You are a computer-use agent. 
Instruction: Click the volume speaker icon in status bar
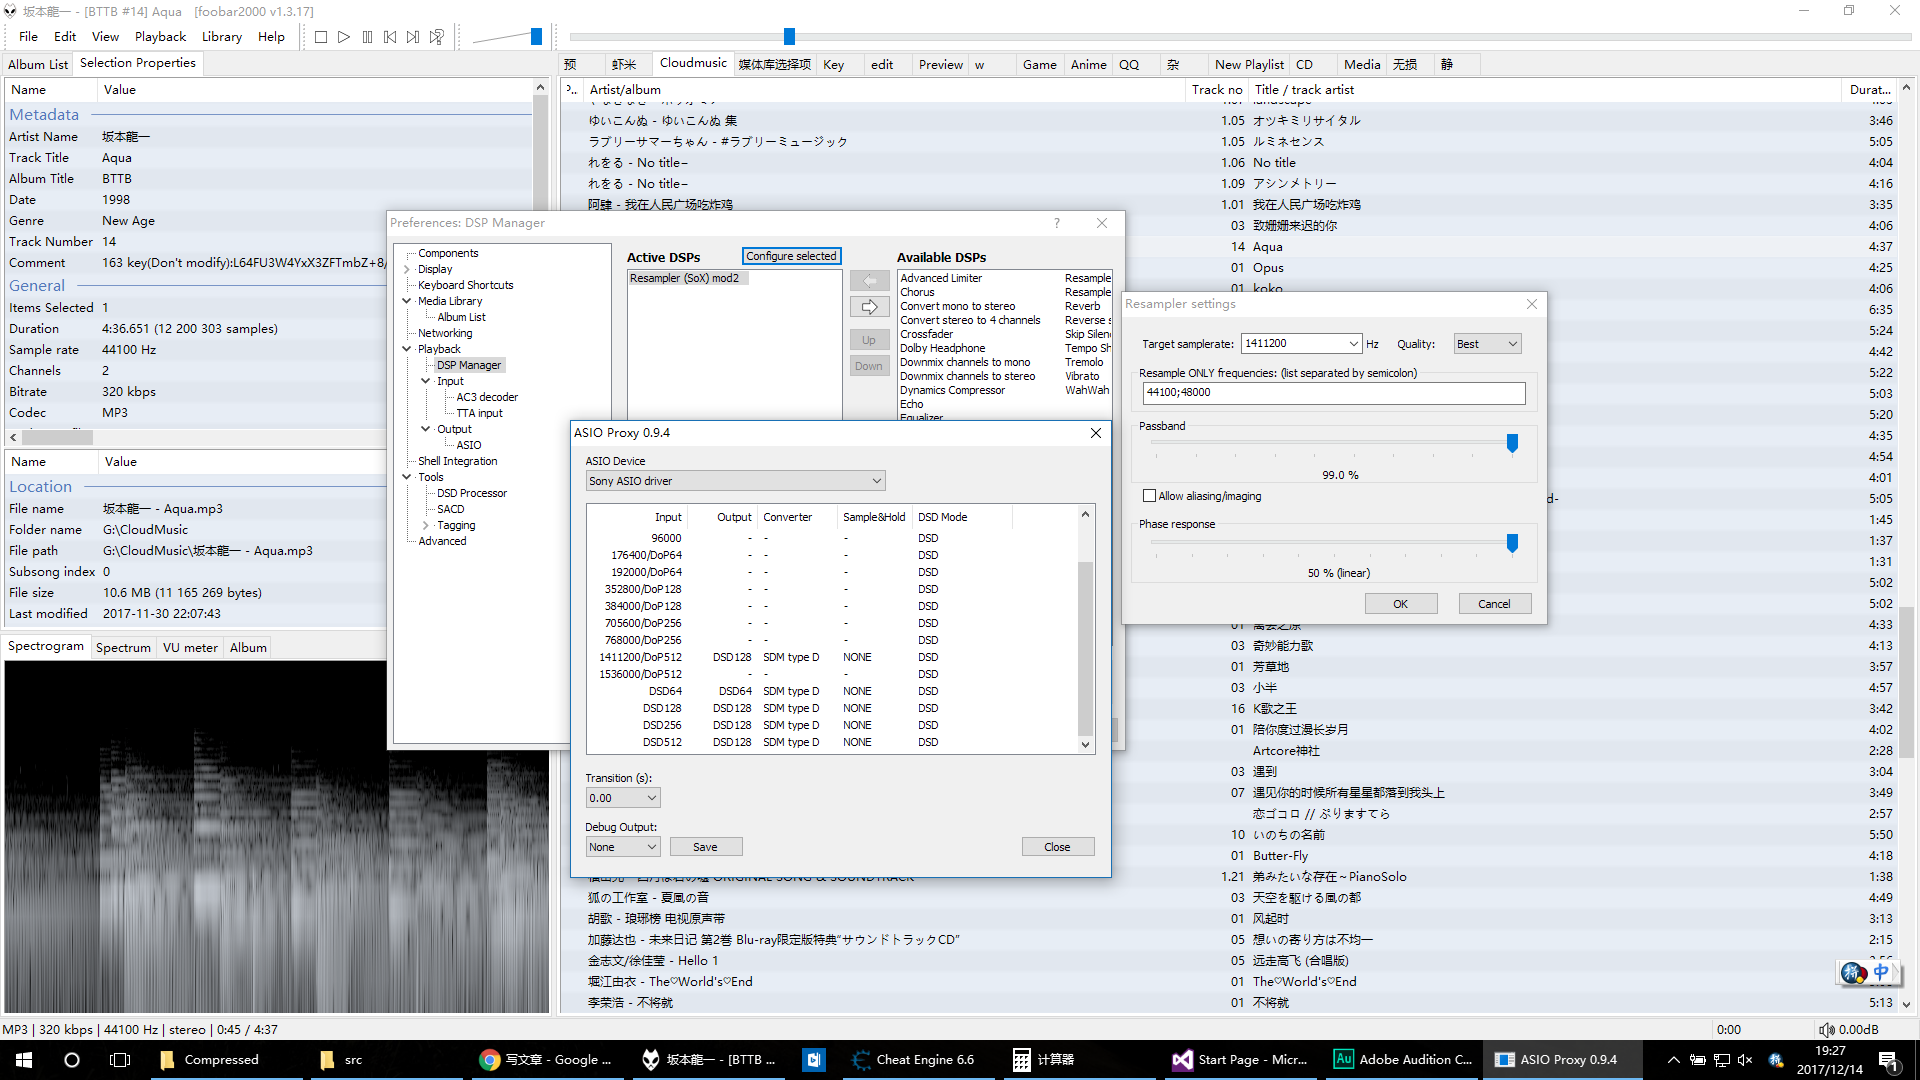[1827, 1030]
